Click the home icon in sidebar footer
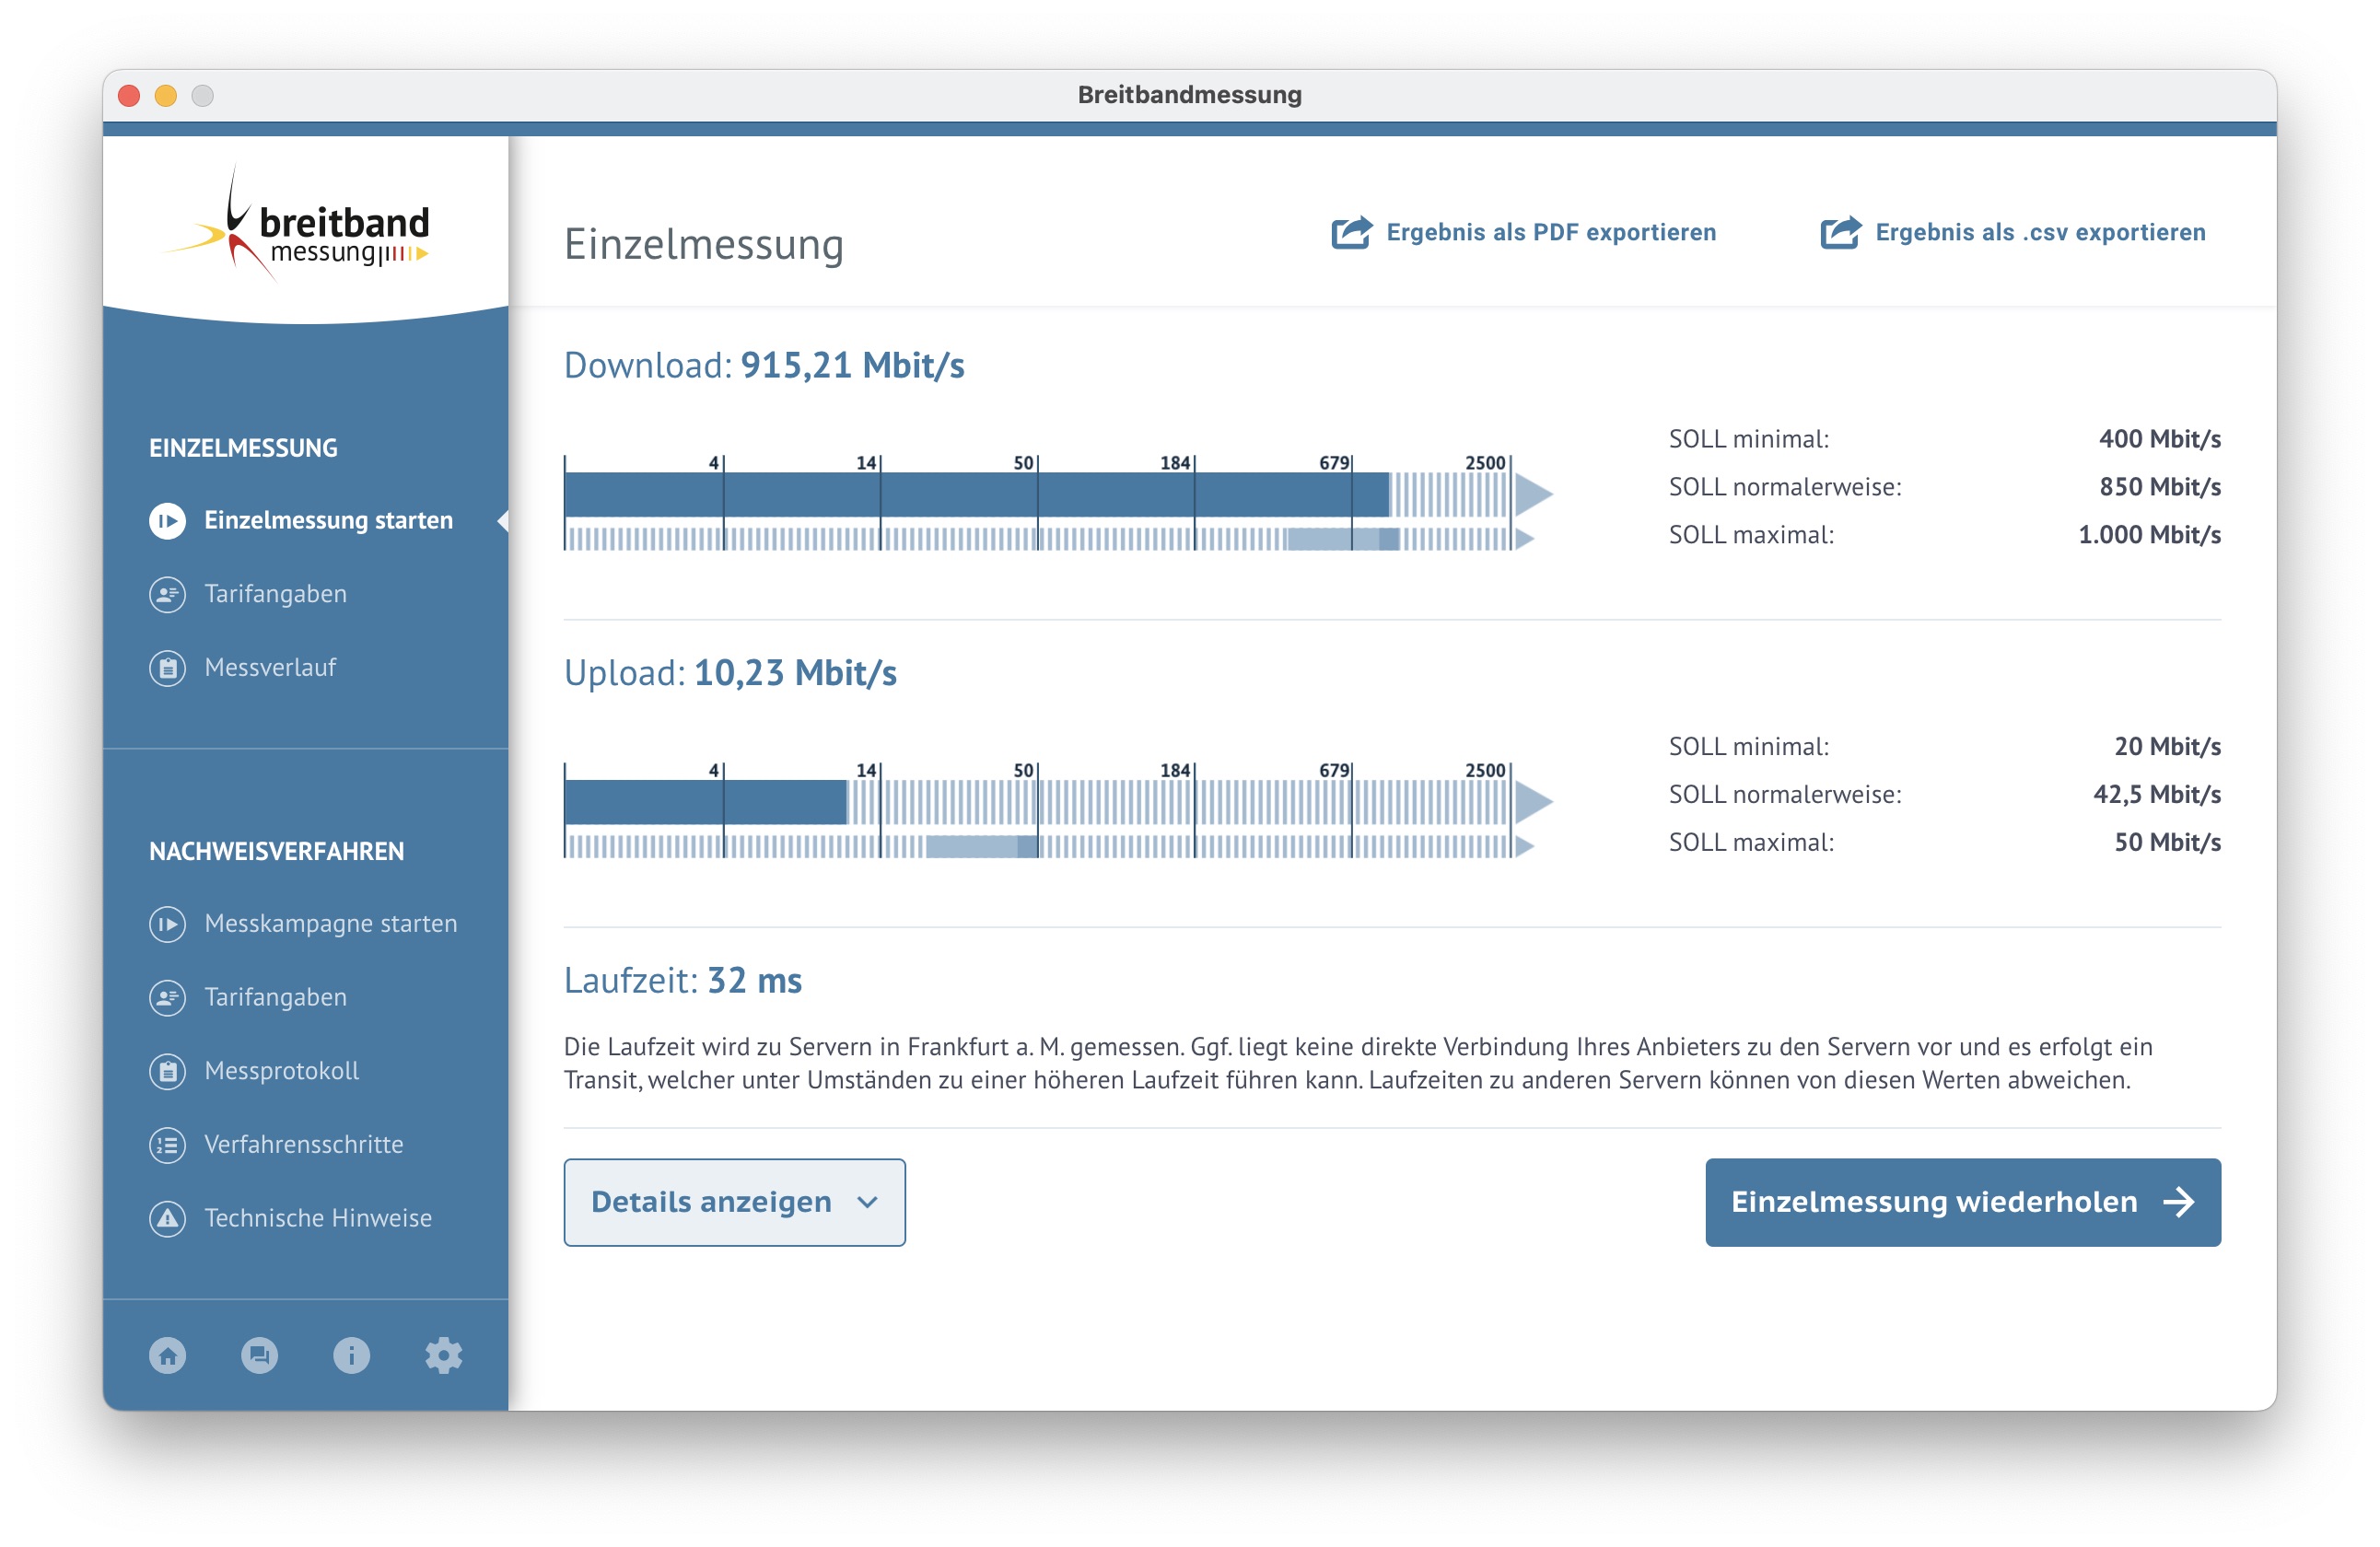 click(x=168, y=1355)
